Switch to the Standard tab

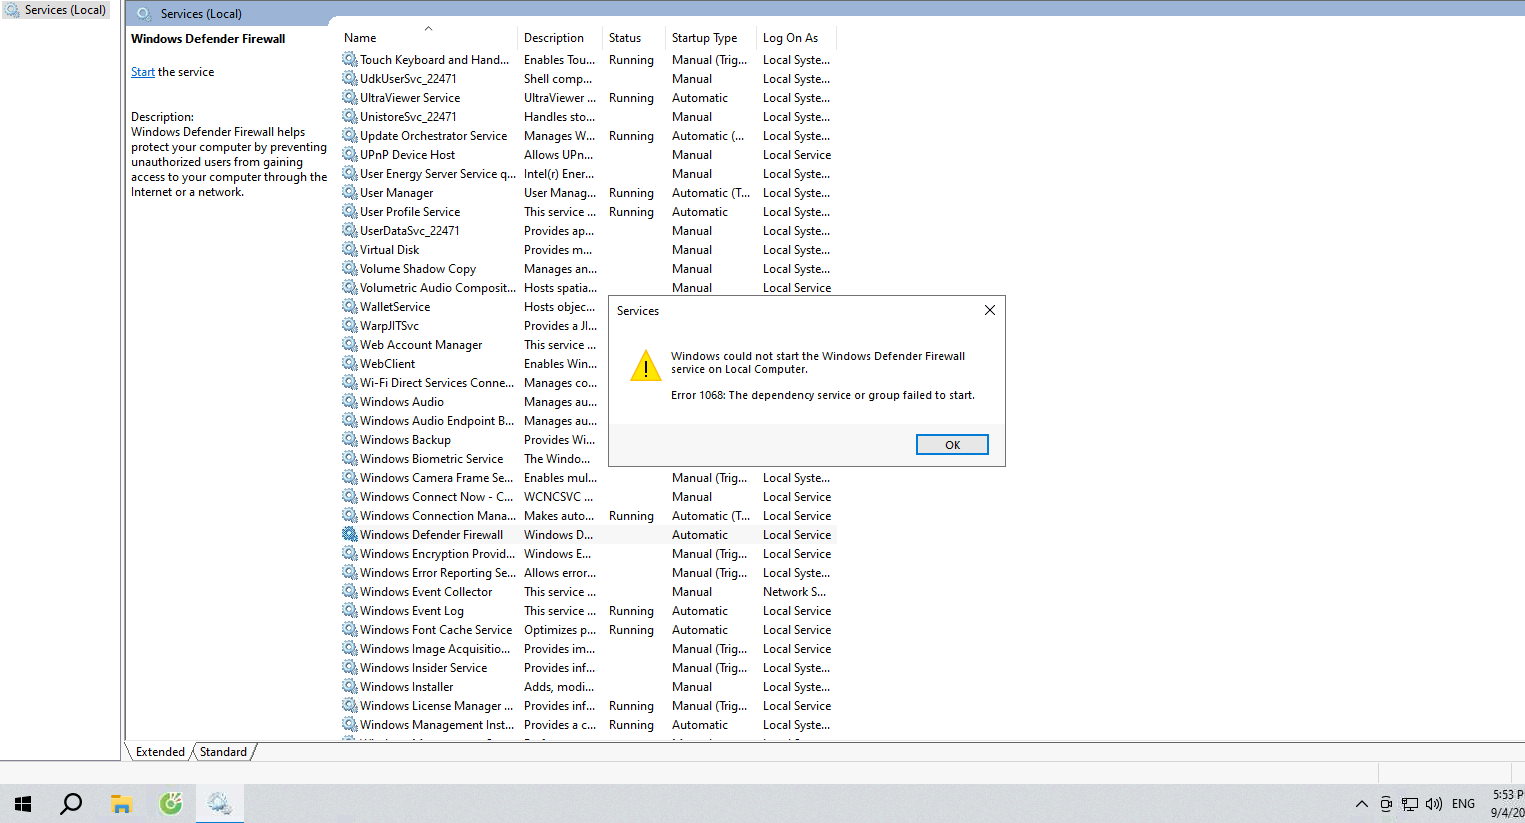pyautogui.click(x=223, y=752)
